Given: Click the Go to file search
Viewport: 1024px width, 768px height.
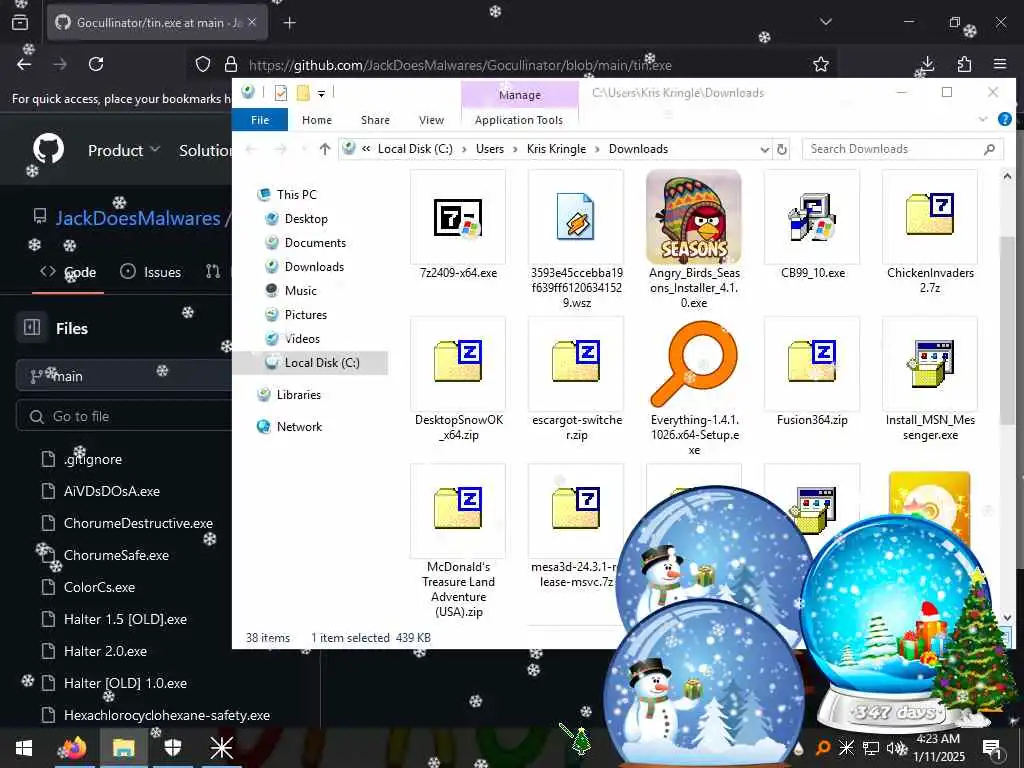Looking at the screenshot, I should tap(124, 416).
